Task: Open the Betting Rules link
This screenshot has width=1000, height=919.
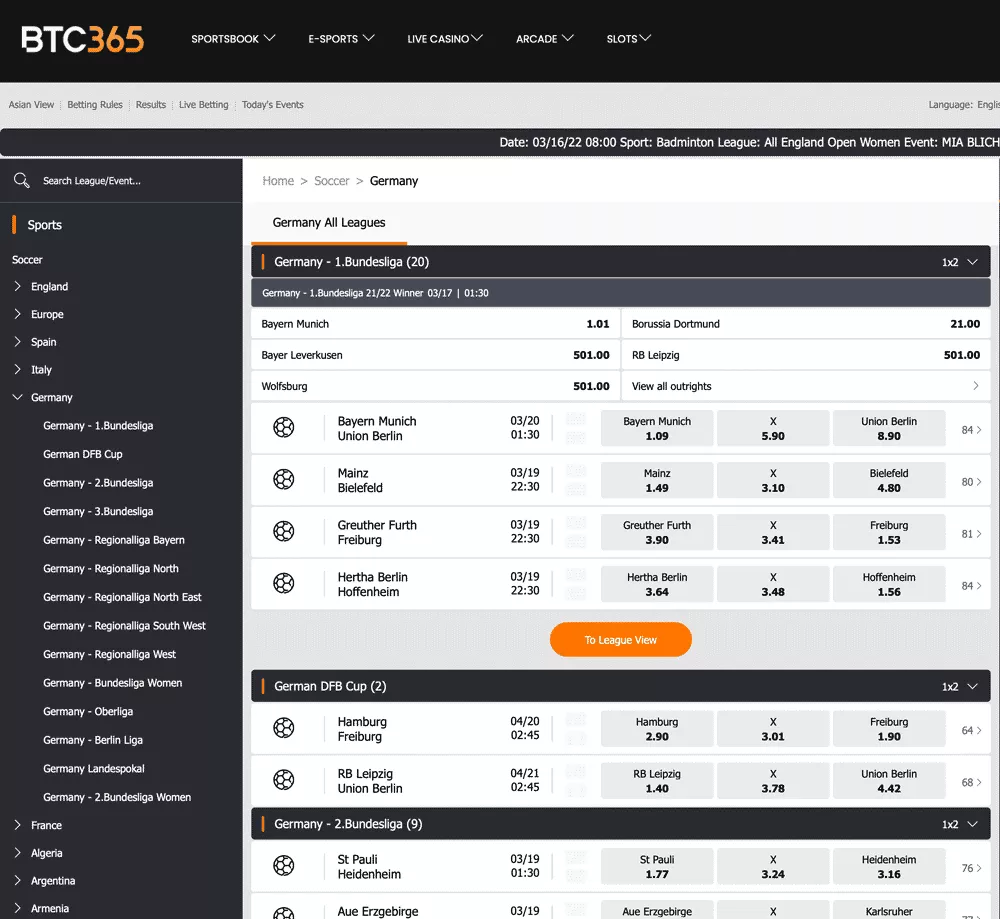Action: click(x=95, y=105)
